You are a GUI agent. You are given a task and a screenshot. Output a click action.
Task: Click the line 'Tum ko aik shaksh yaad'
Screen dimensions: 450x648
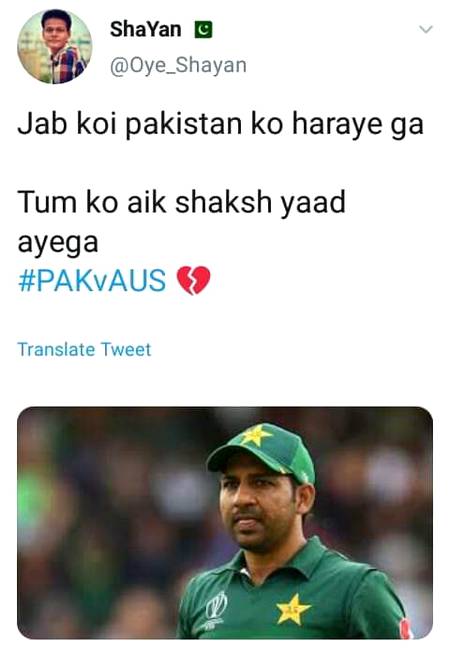pos(181,202)
